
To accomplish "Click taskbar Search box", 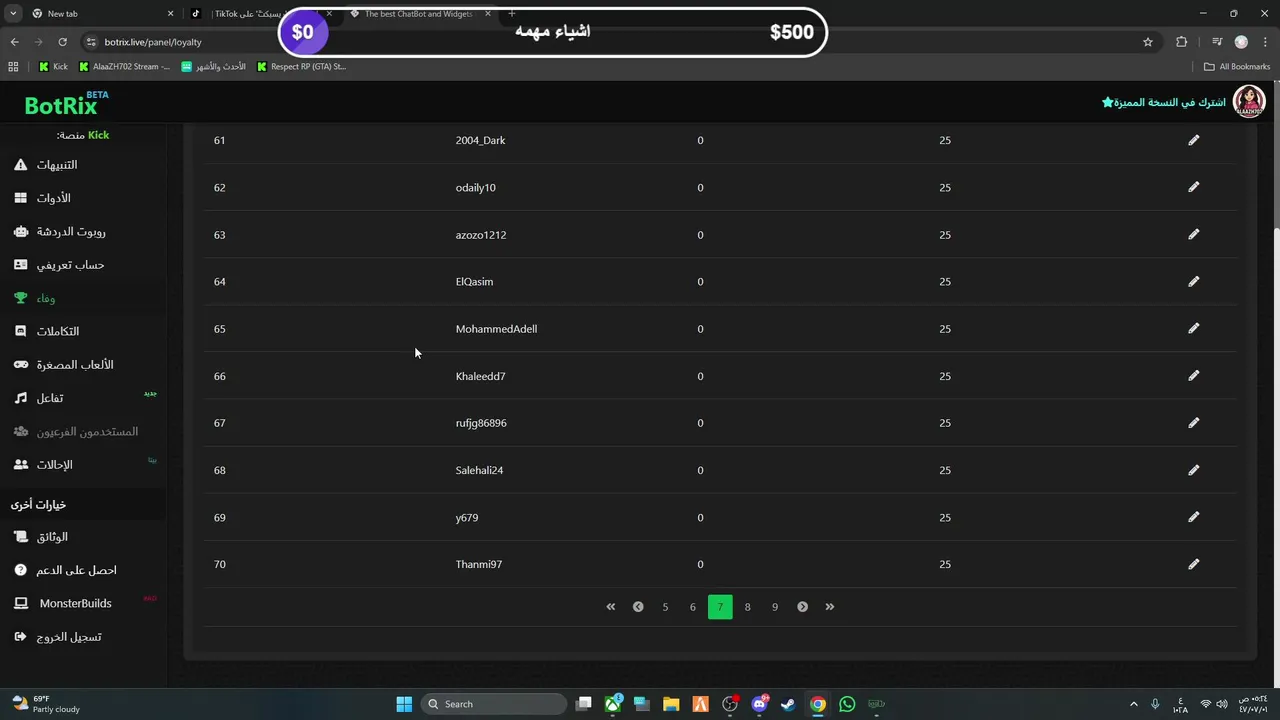I will (494, 704).
